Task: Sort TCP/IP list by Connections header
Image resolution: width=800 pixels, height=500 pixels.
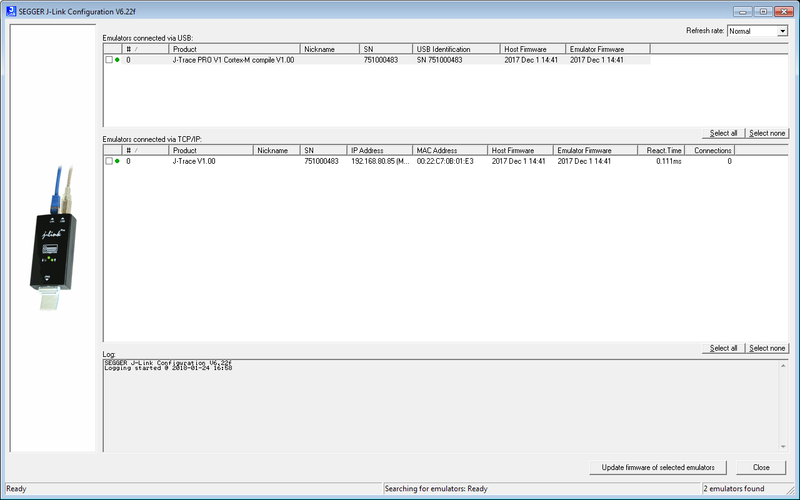Action: tap(710, 151)
